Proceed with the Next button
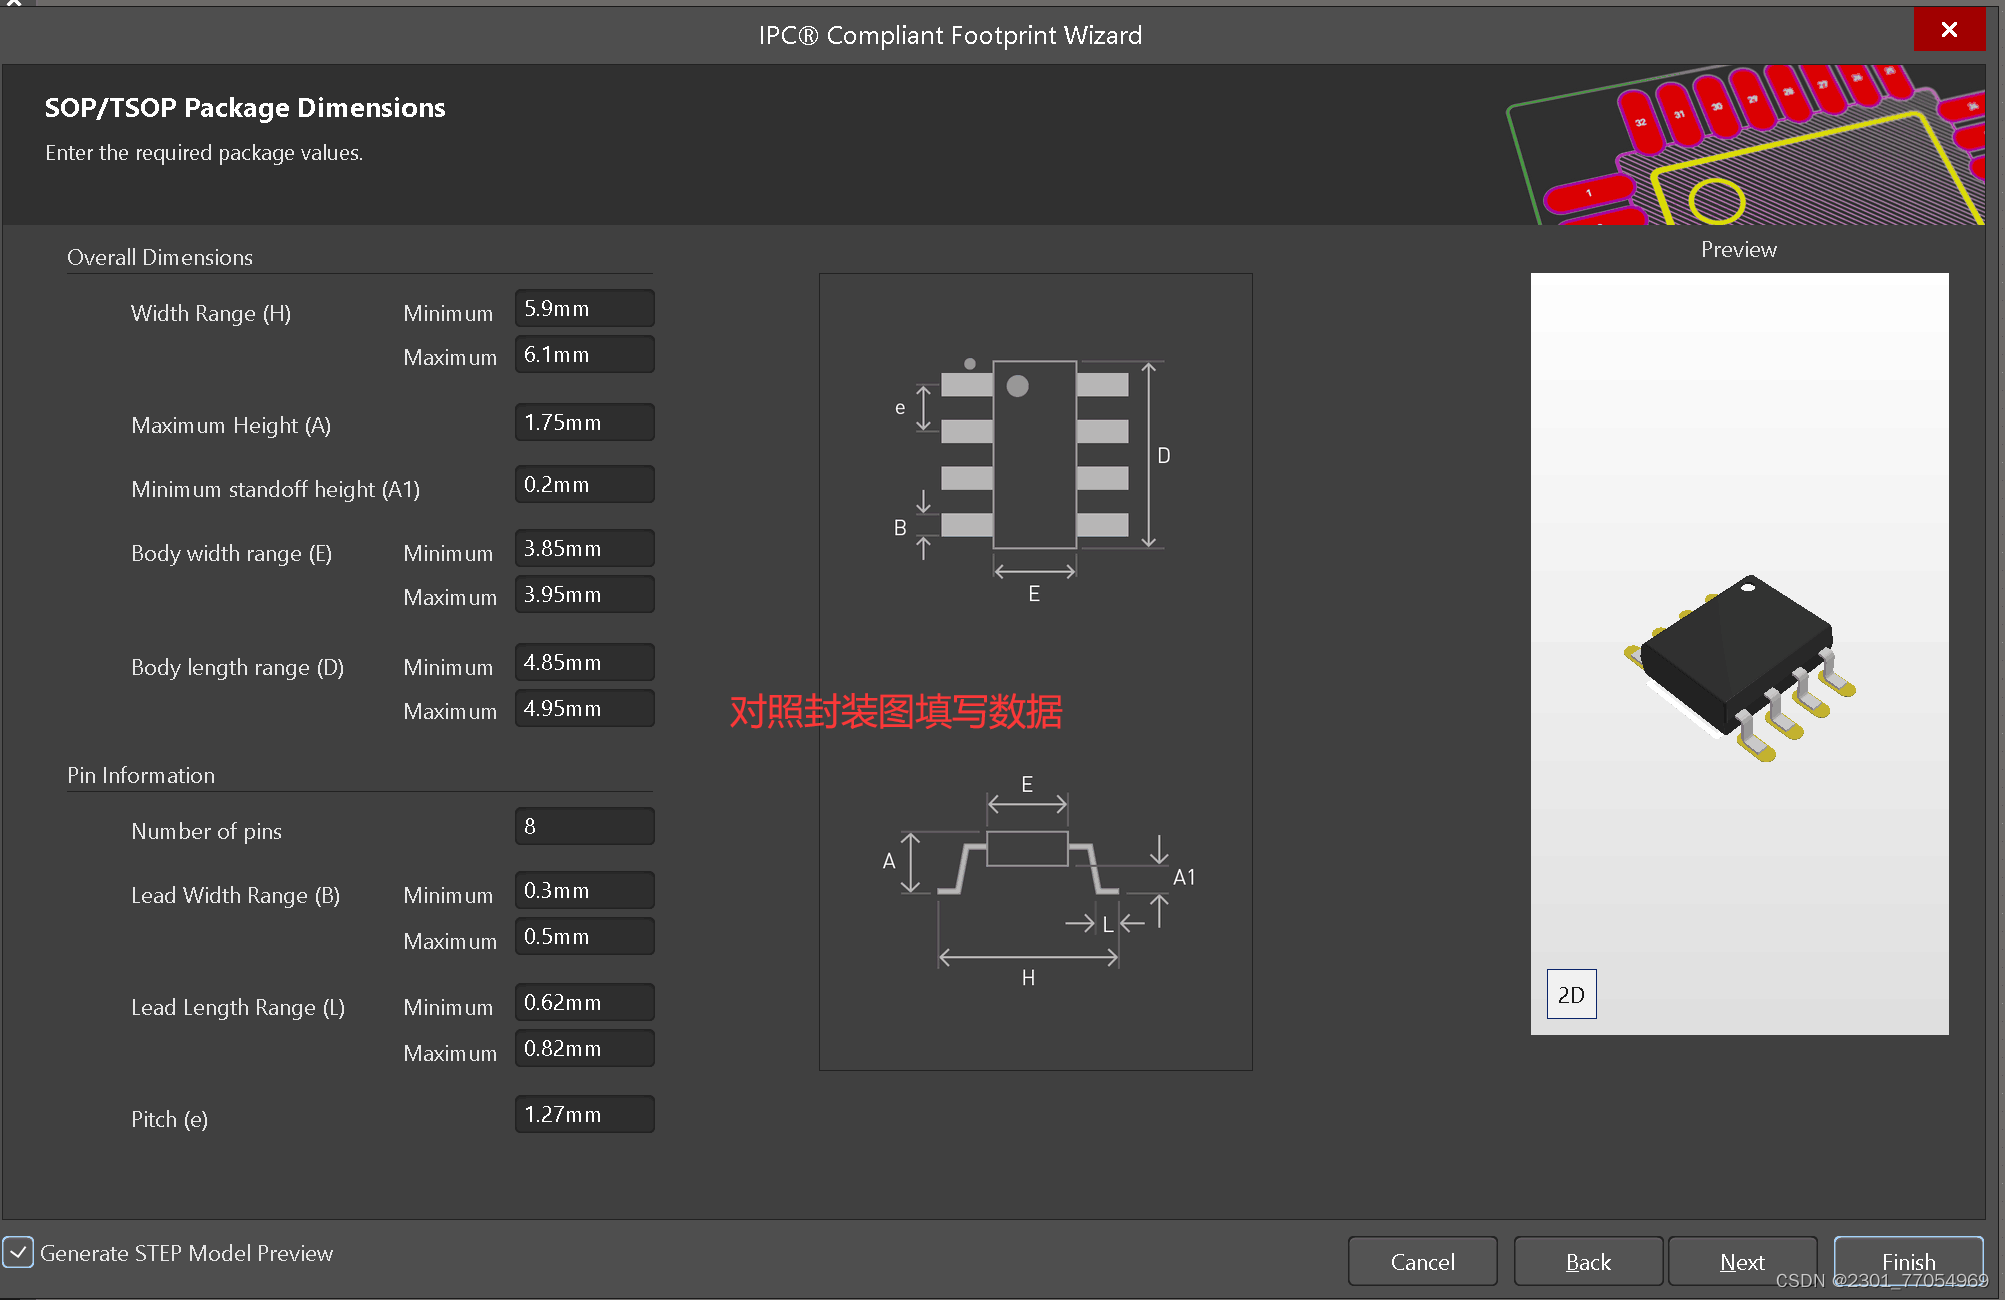 1742,1261
